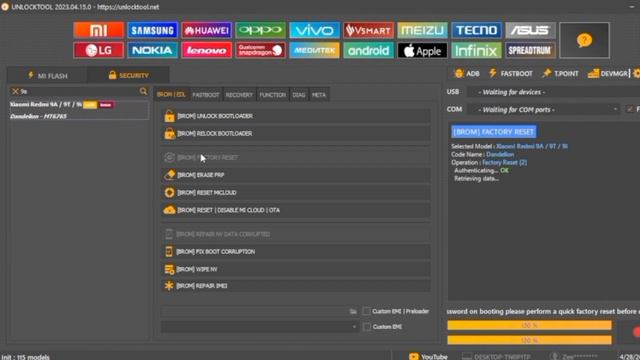
Task: Select the DIAG sub-tab
Action: pos(299,95)
